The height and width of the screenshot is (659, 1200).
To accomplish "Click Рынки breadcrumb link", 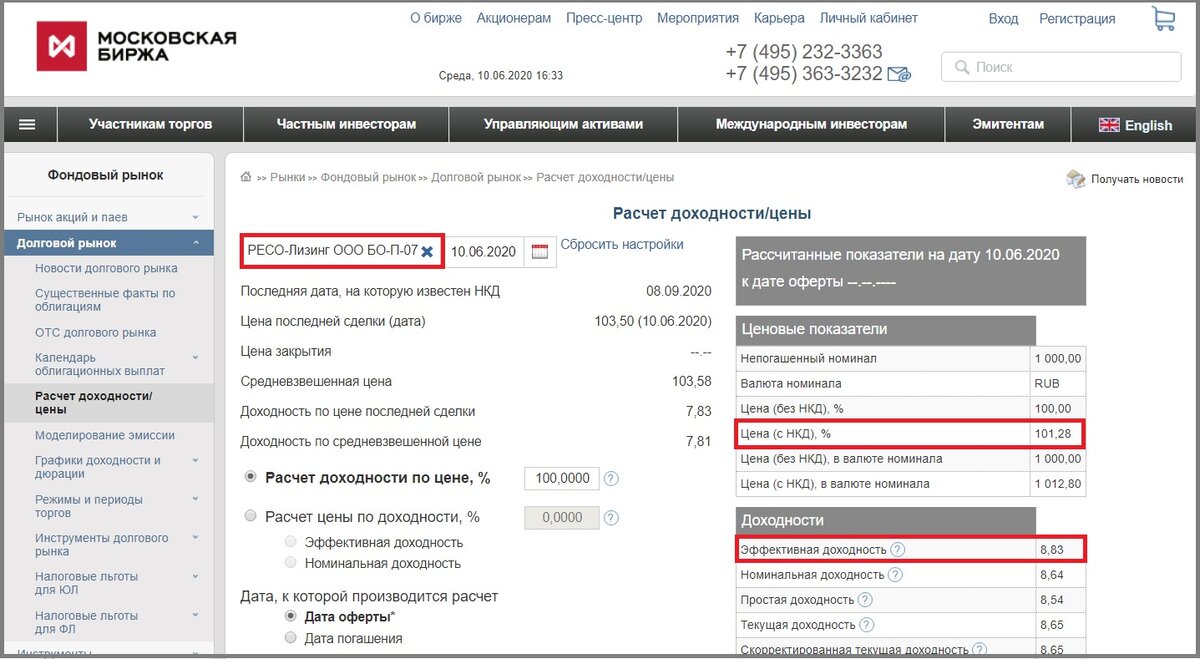I will point(287,177).
